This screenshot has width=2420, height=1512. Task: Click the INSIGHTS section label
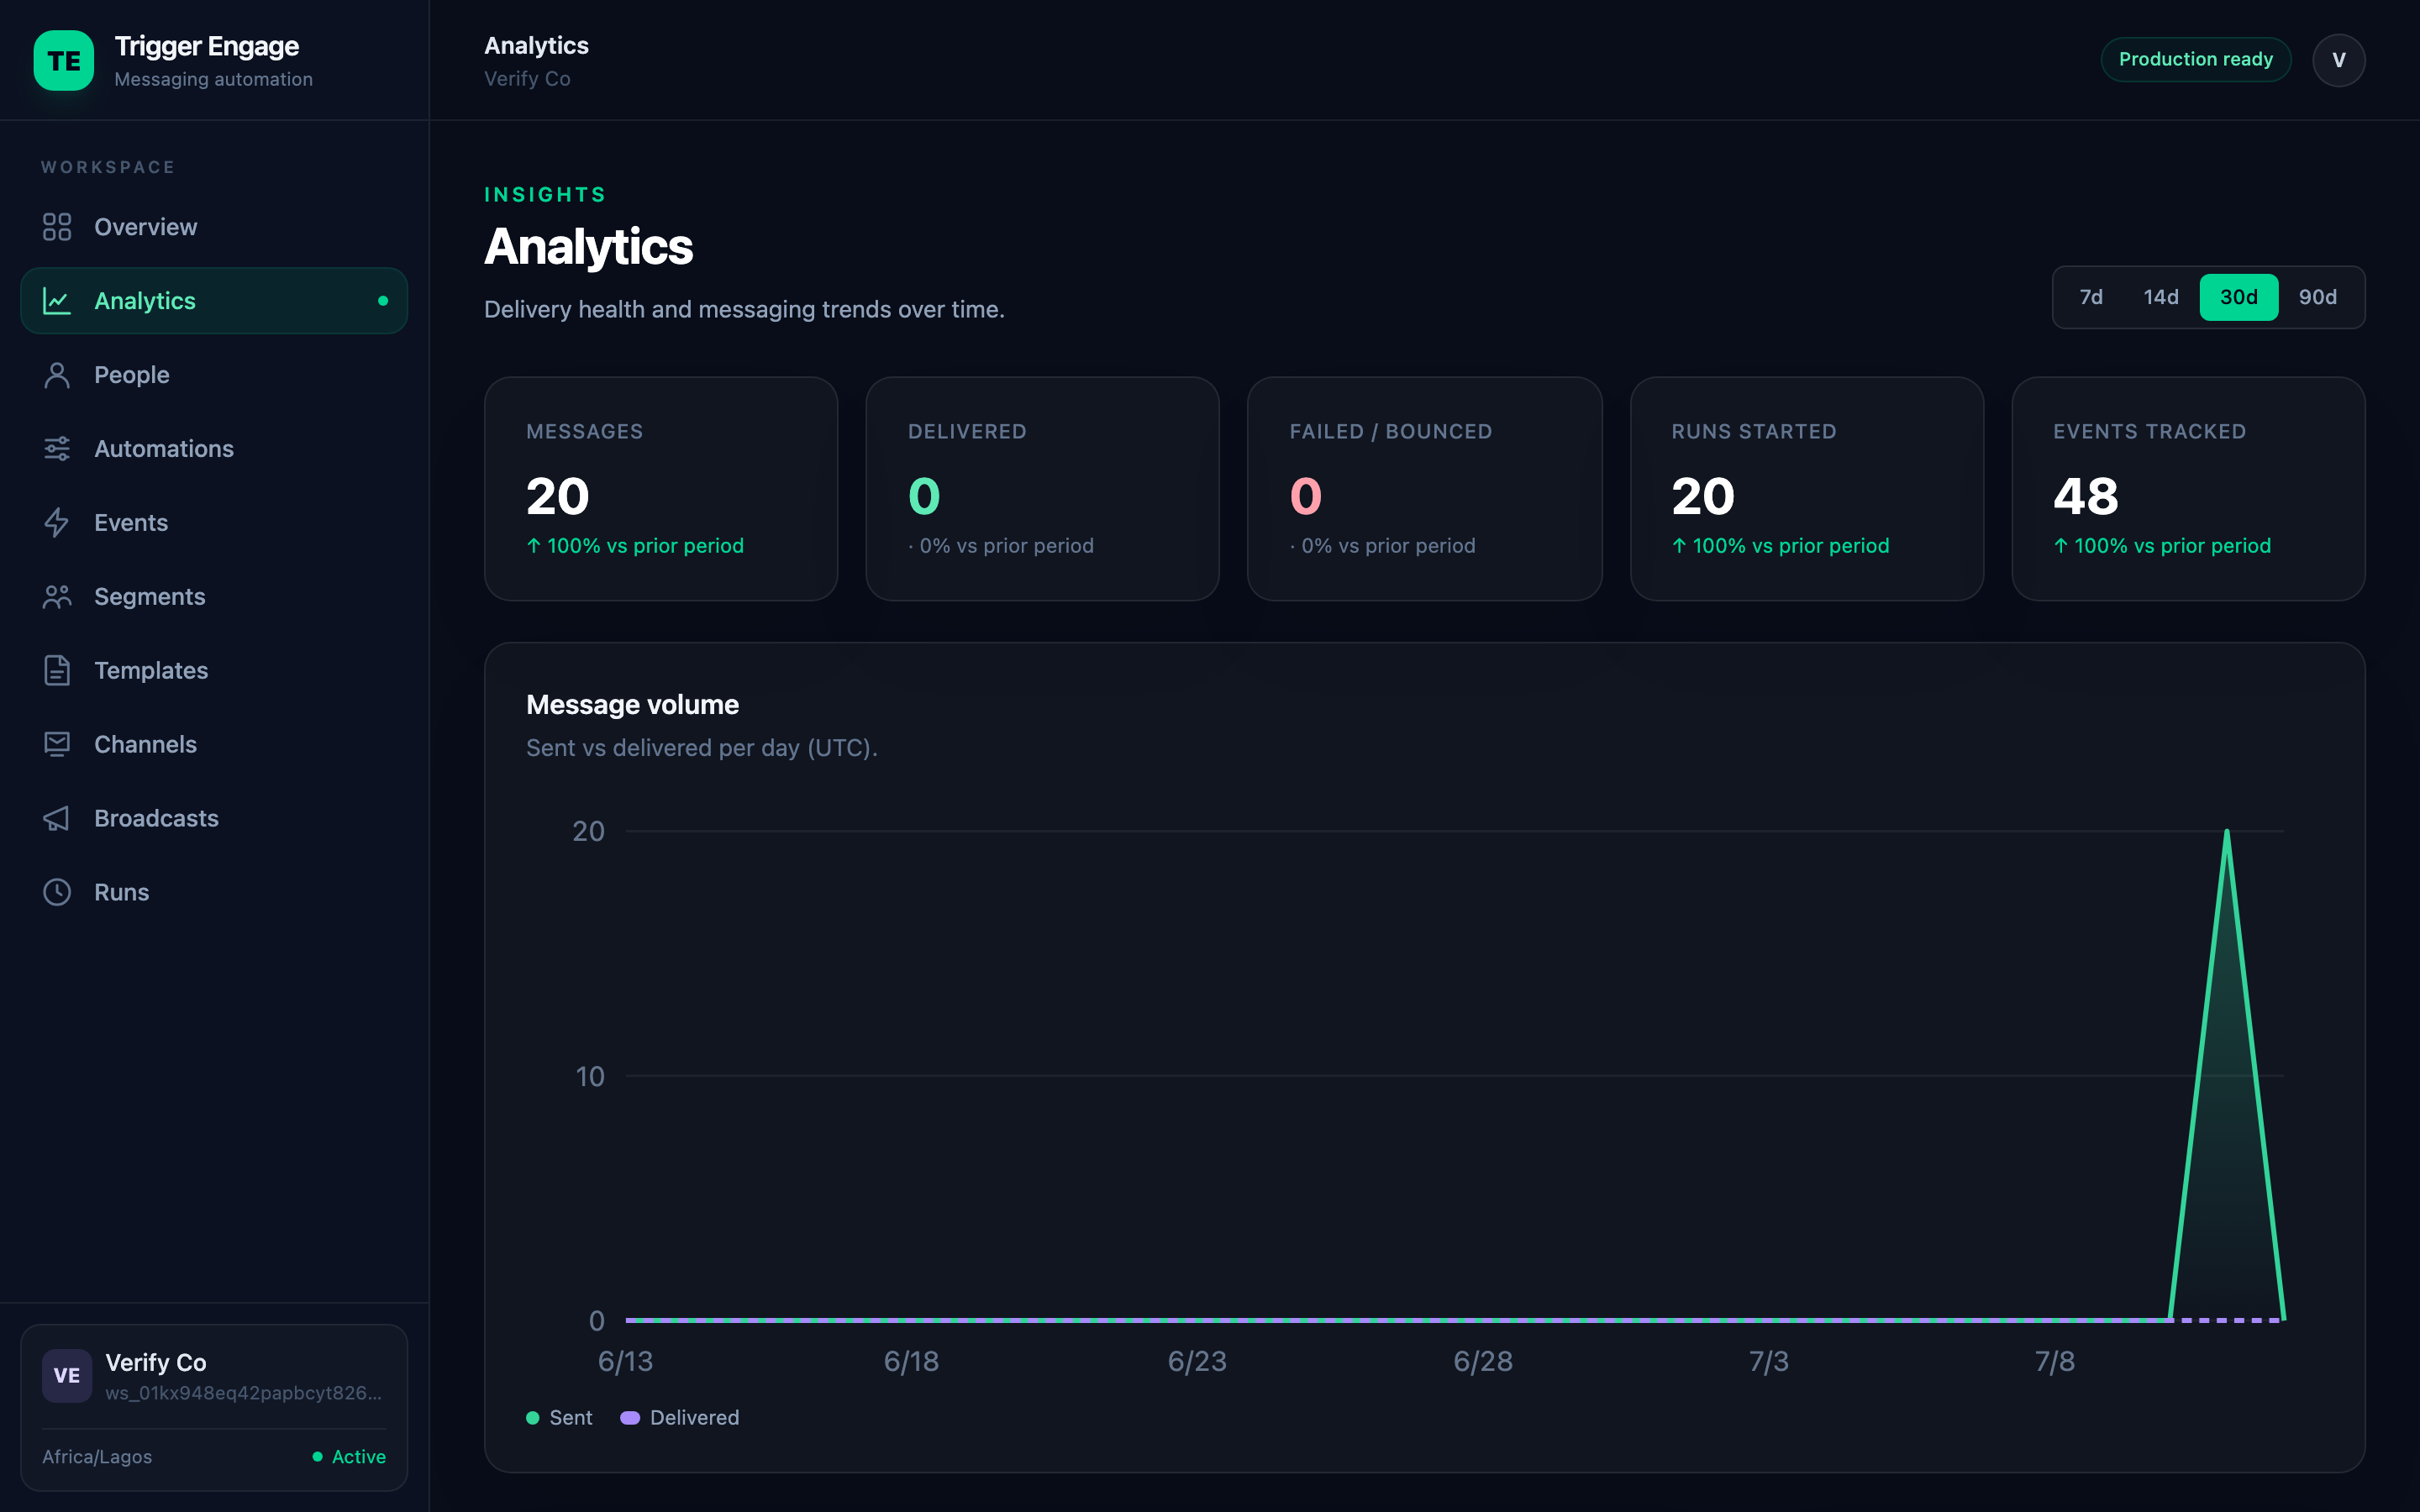(x=545, y=195)
